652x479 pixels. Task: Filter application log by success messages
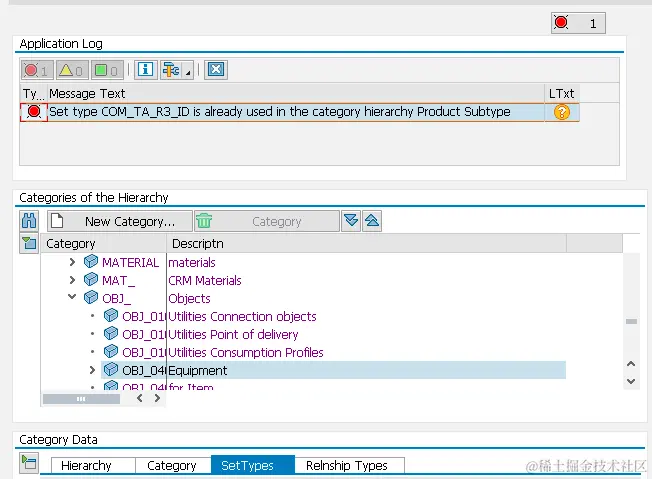point(106,70)
